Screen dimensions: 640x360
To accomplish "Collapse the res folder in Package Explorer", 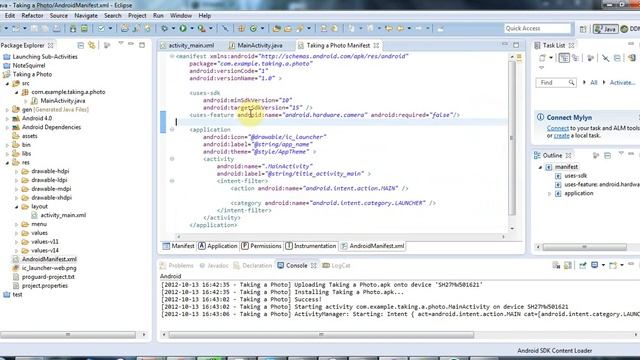I will 7,163.
